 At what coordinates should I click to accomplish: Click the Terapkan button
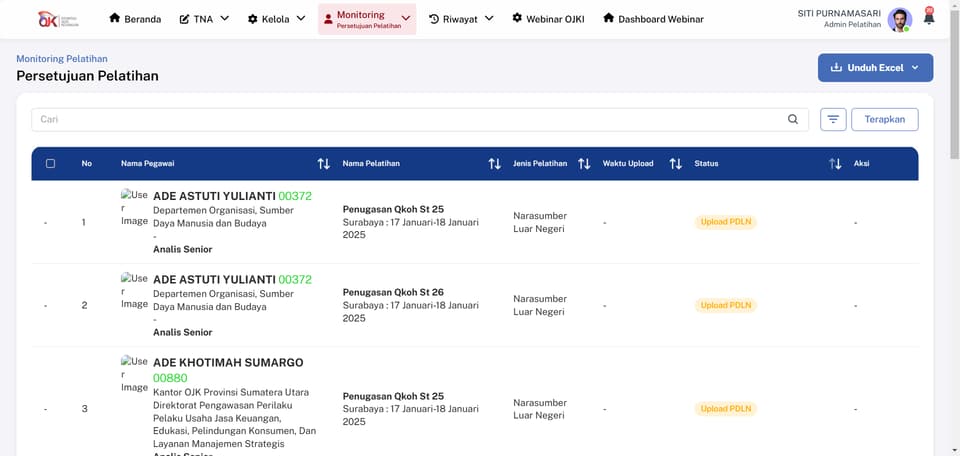click(x=884, y=119)
